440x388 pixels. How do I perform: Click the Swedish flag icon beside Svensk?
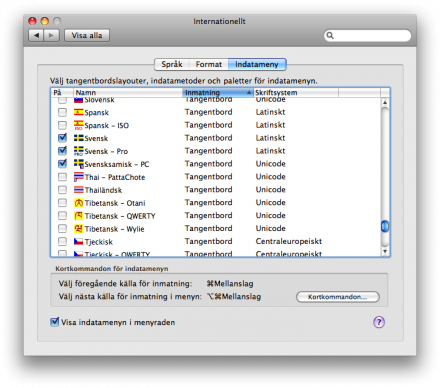tap(79, 138)
